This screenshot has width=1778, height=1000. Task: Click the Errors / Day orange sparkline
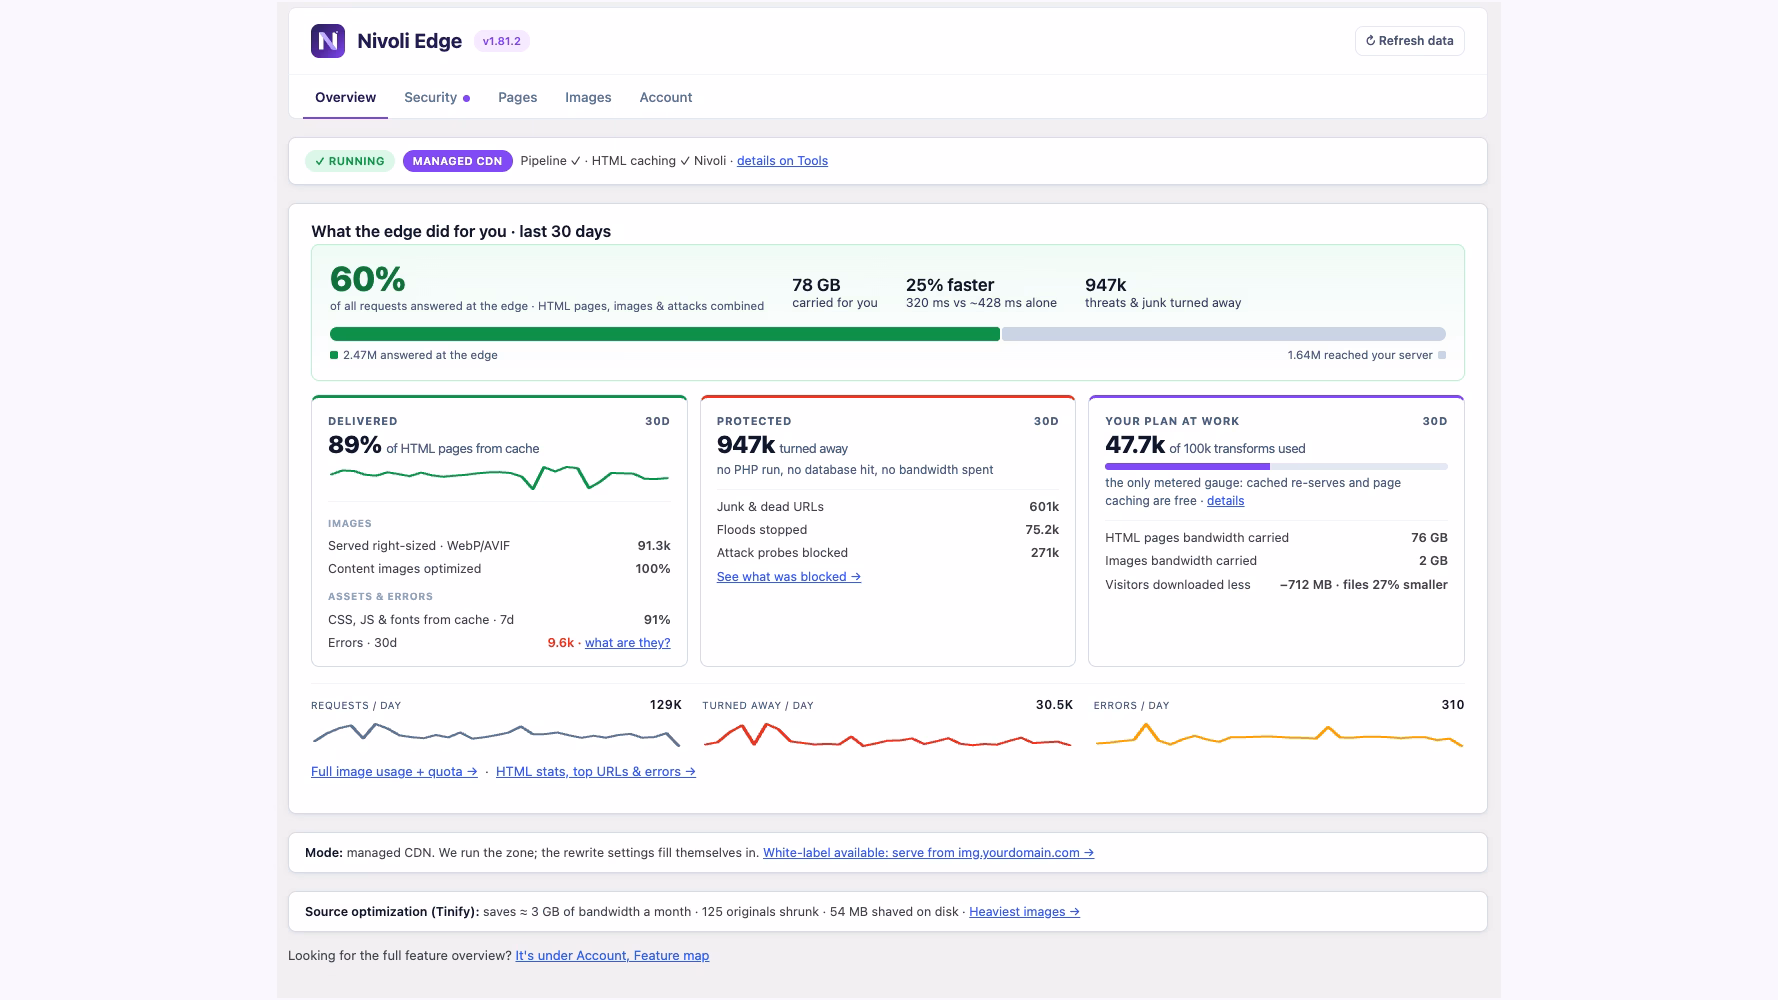[1279, 735]
